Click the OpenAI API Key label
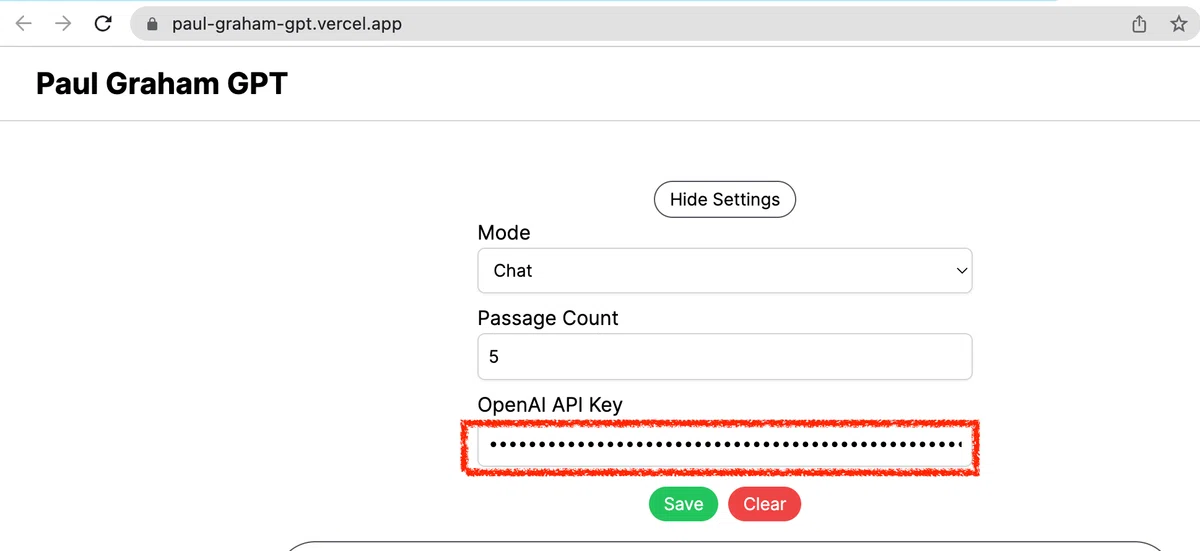1200x551 pixels. 550,405
